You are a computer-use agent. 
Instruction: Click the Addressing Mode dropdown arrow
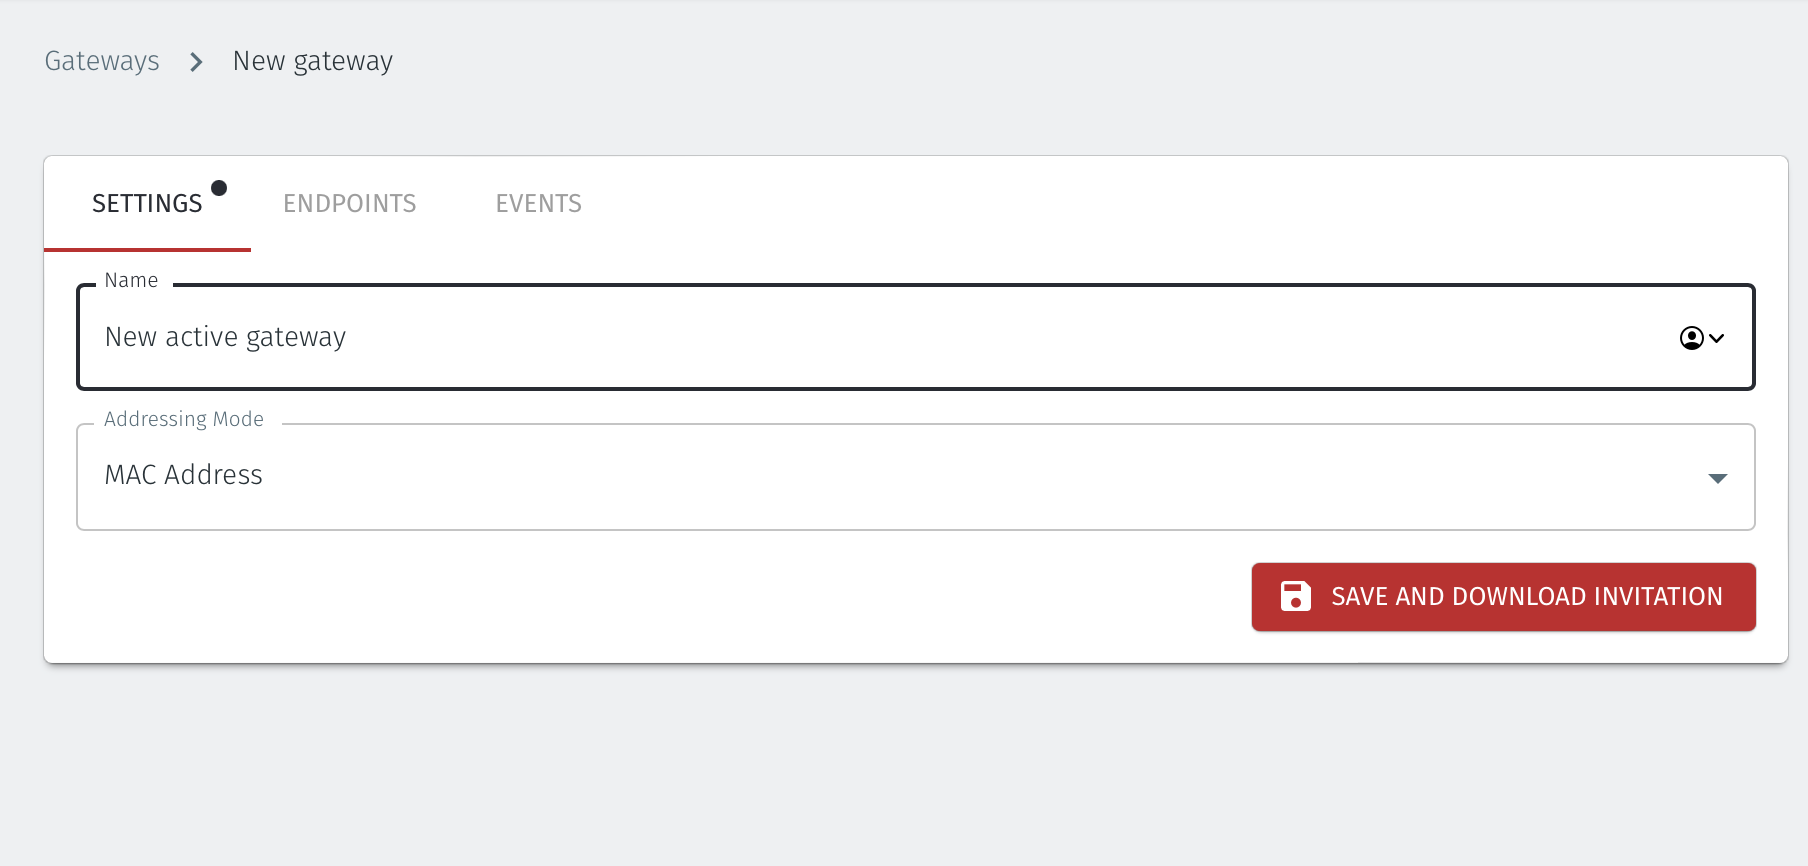click(x=1717, y=478)
